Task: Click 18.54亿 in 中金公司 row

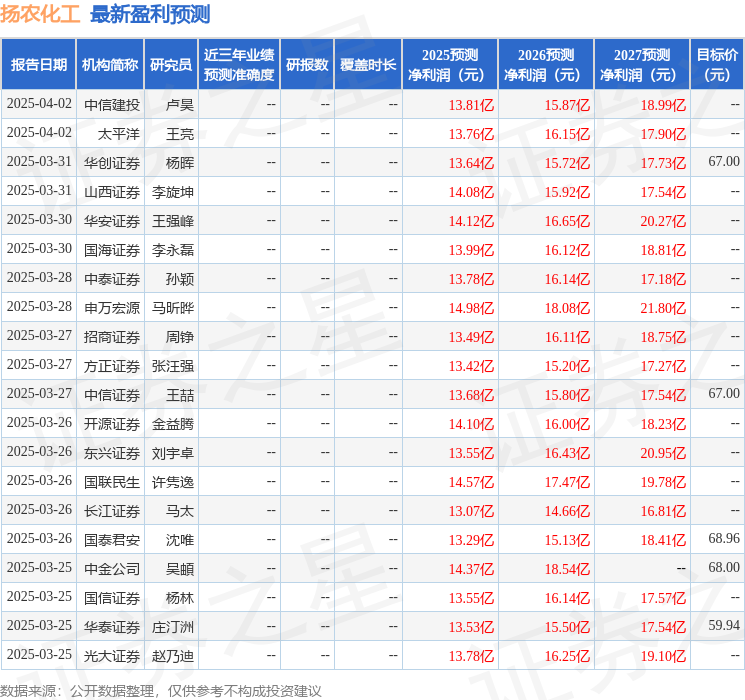Action: 567,569
